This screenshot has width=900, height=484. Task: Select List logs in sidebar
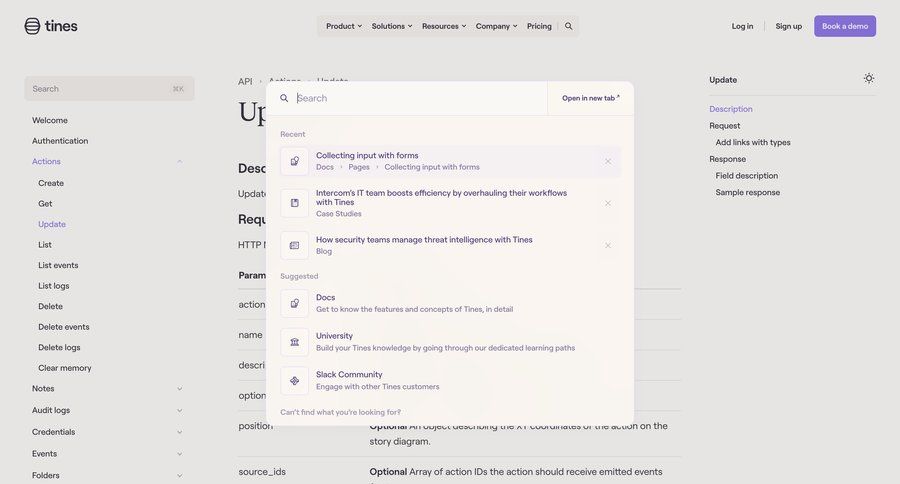[54, 286]
